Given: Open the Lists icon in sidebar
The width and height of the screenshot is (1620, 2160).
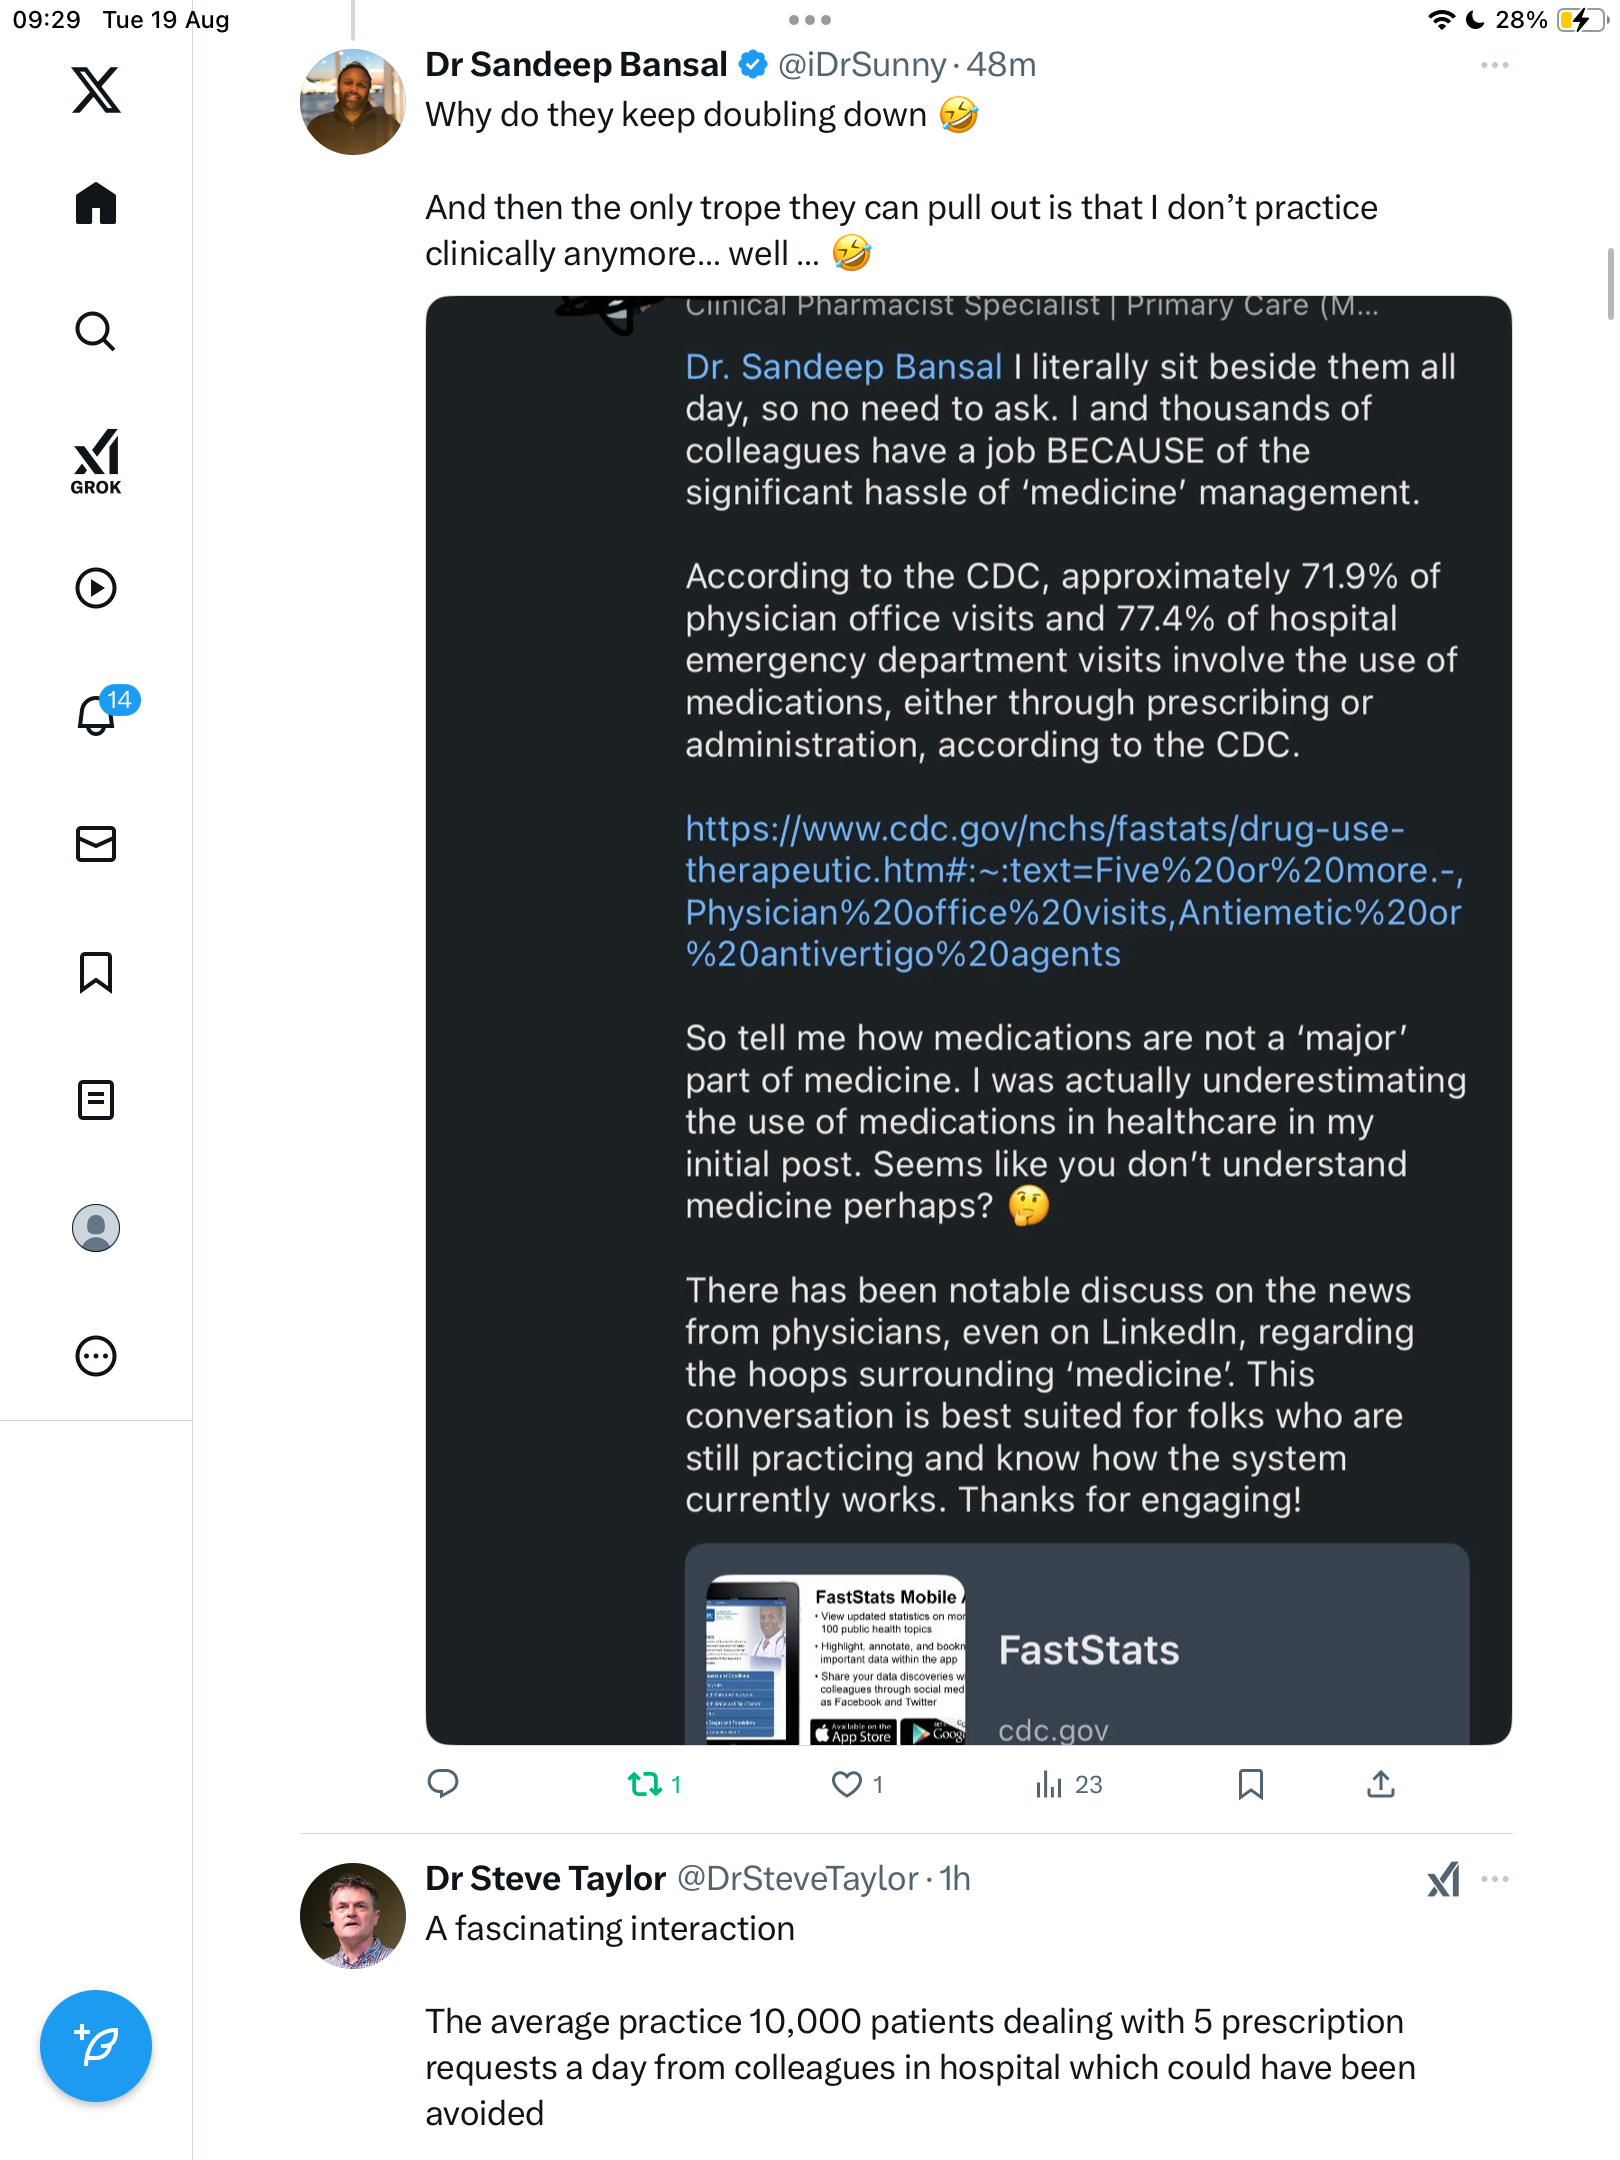Looking at the screenshot, I should [x=96, y=1100].
